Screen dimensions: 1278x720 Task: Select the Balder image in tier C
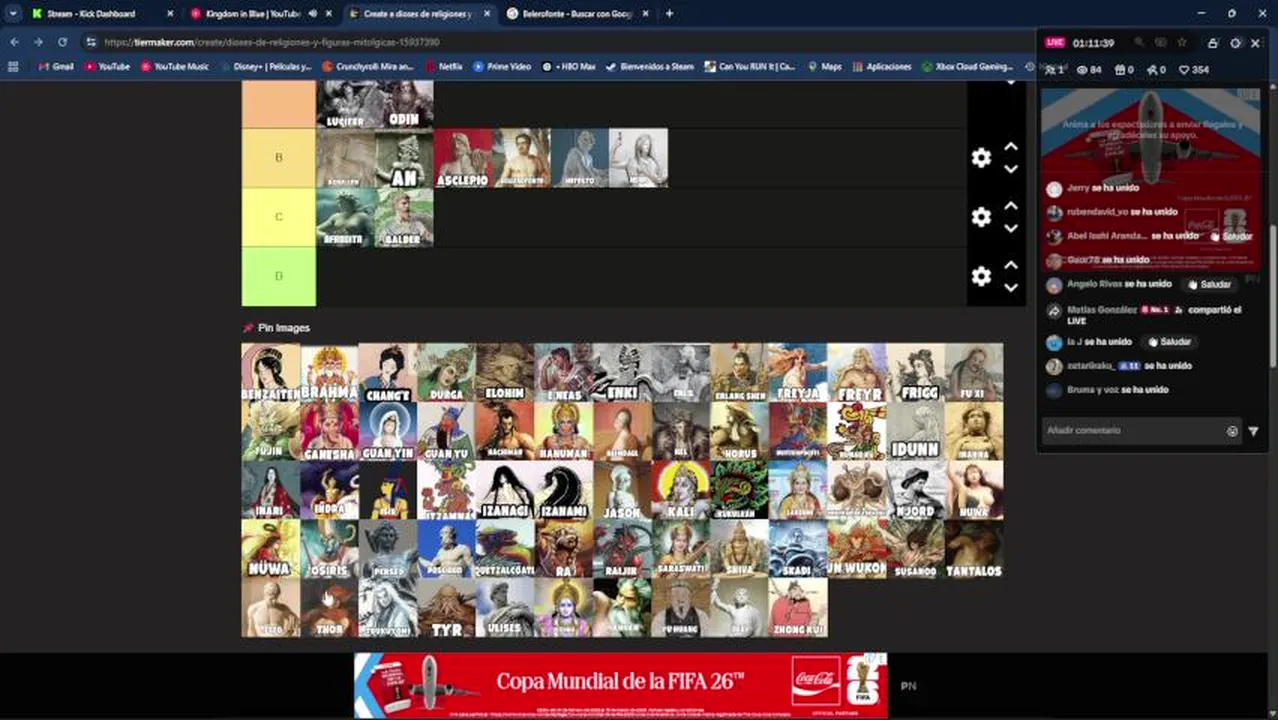[x=404, y=217]
